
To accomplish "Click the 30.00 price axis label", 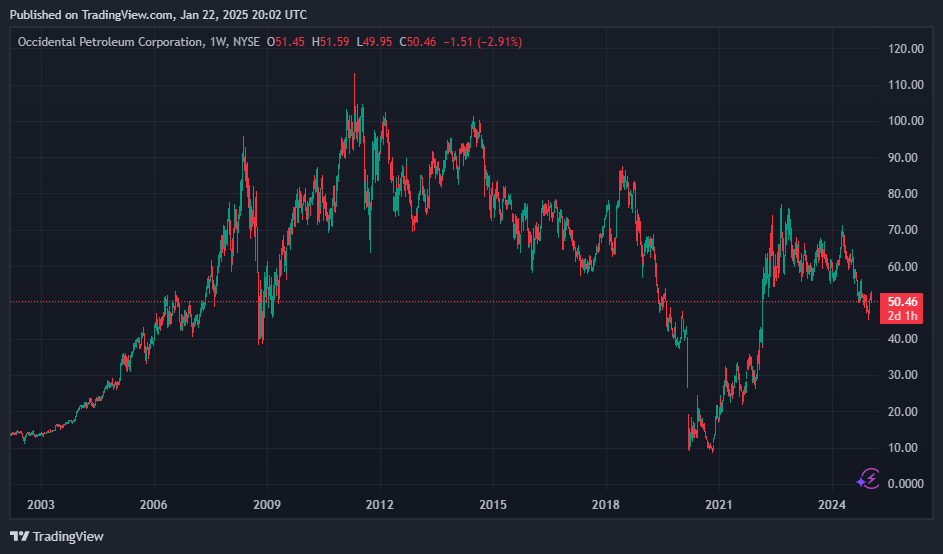I will [x=905, y=375].
